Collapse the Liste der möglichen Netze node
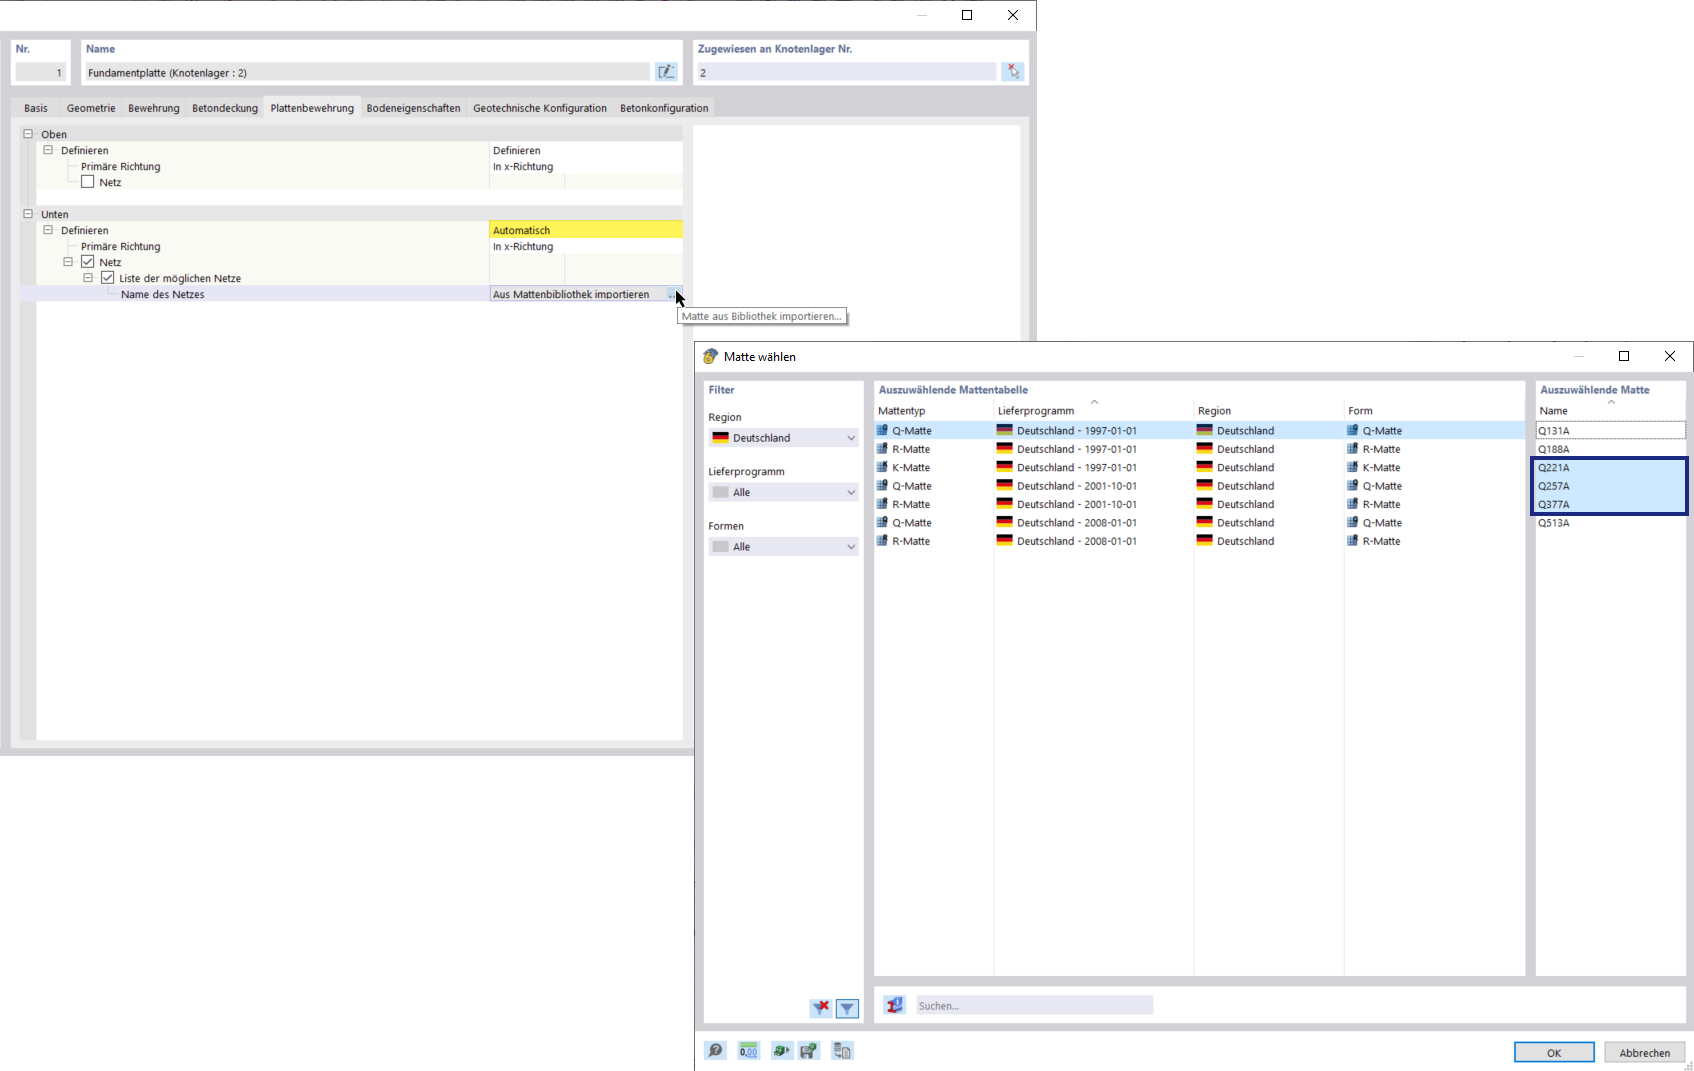This screenshot has width=1694, height=1071. point(88,278)
